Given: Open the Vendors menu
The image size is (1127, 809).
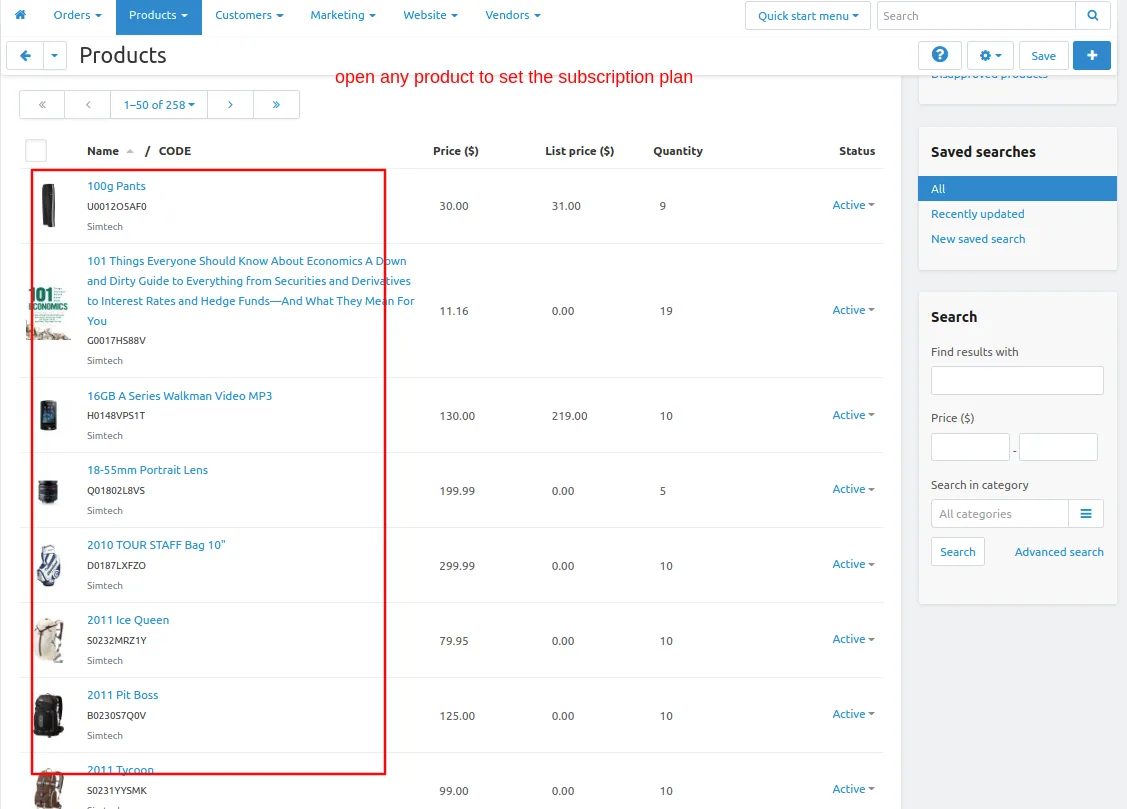Looking at the screenshot, I should (512, 15).
